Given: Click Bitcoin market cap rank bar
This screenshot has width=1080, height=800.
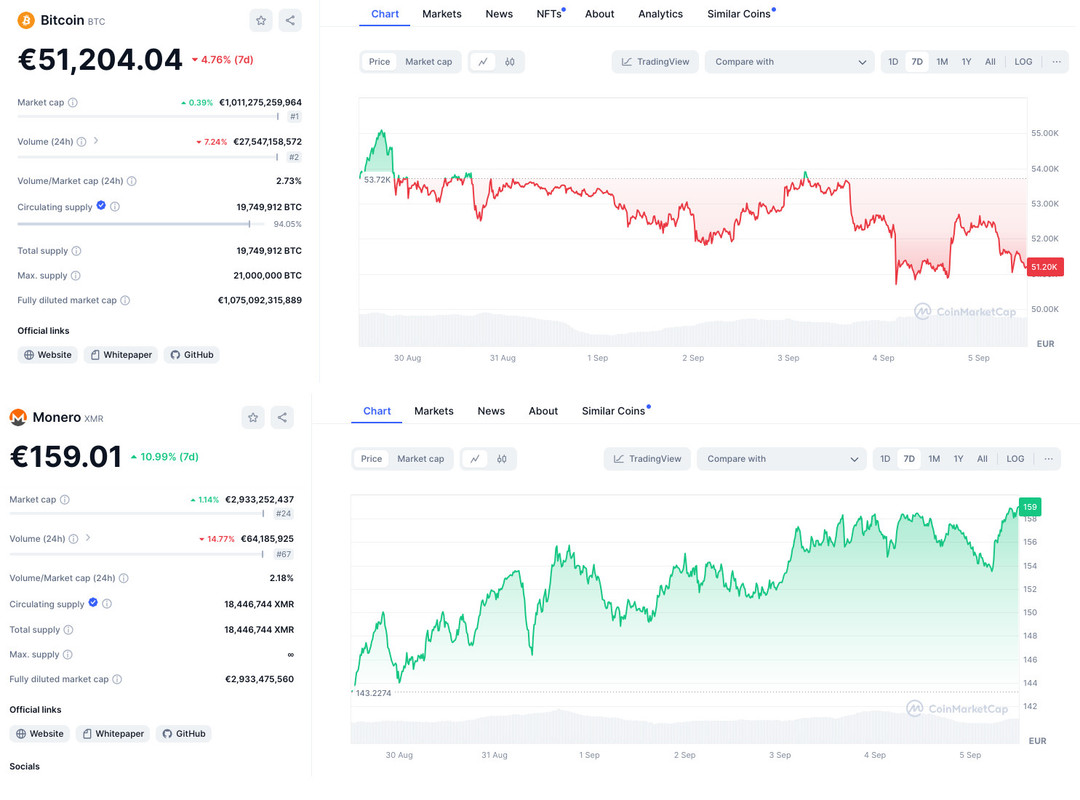Looking at the screenshot, I should coord(148,116).
